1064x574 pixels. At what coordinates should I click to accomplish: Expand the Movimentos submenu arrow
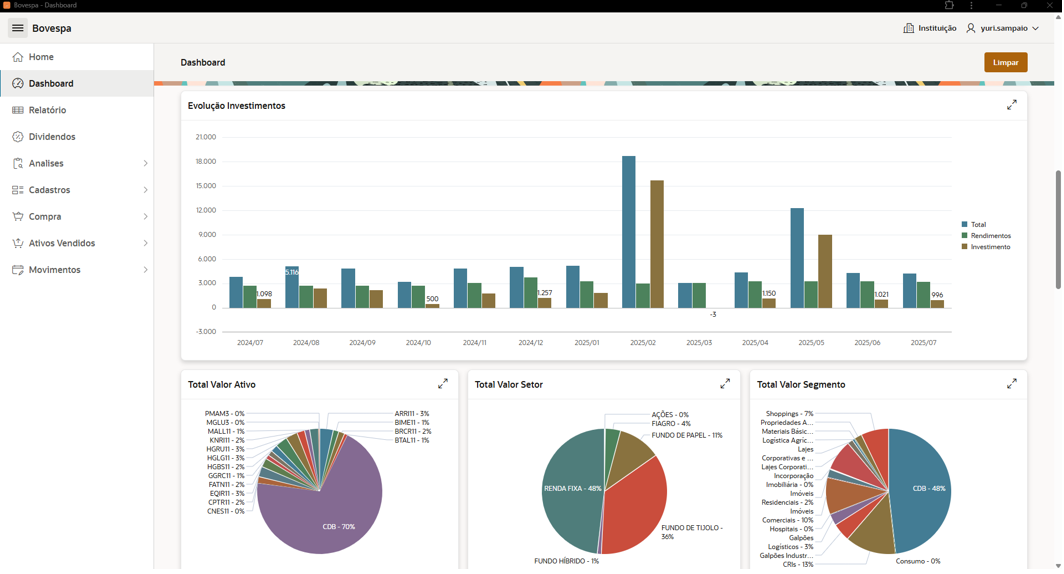tap(145, 269)
